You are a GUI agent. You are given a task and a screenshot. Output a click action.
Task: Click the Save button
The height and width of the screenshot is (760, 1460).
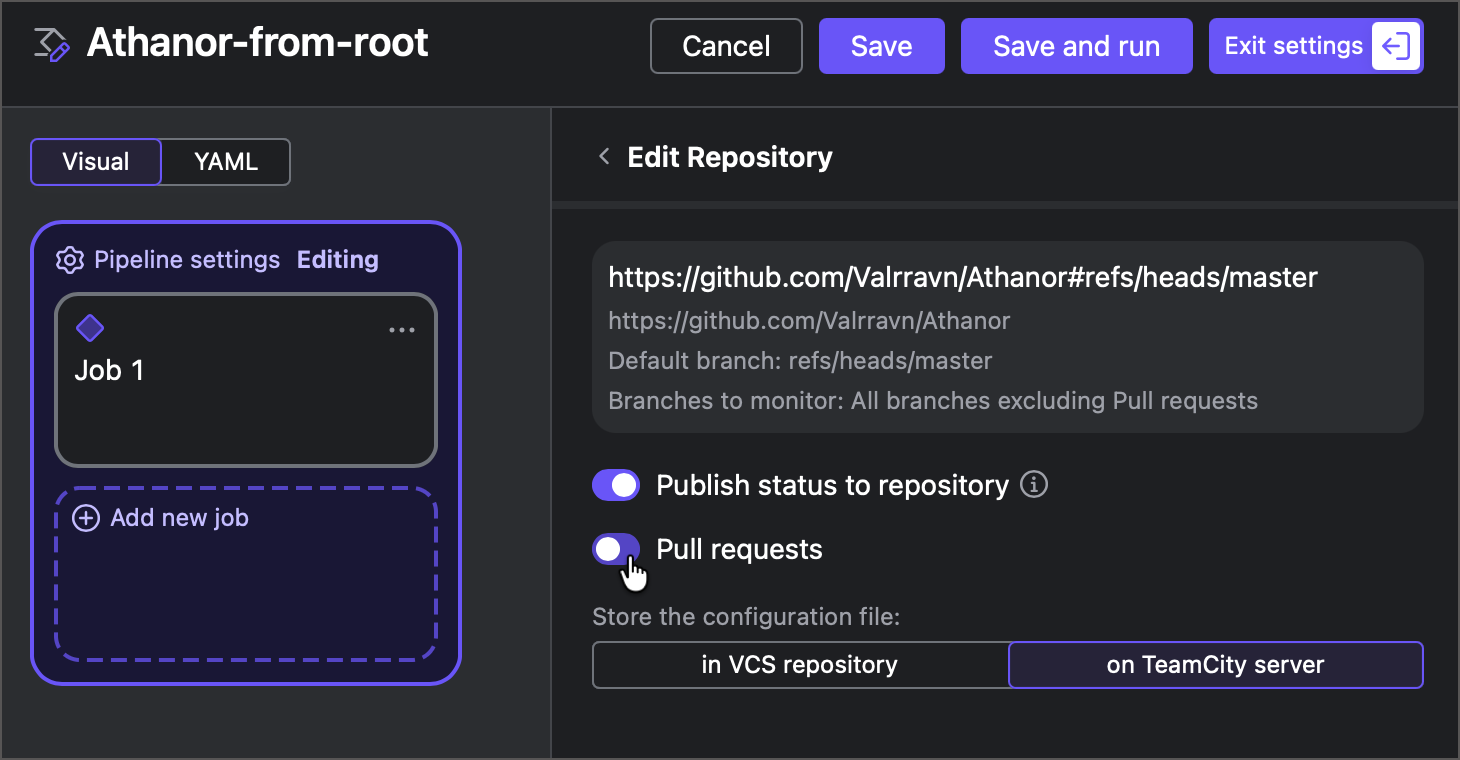click(882, 46)
